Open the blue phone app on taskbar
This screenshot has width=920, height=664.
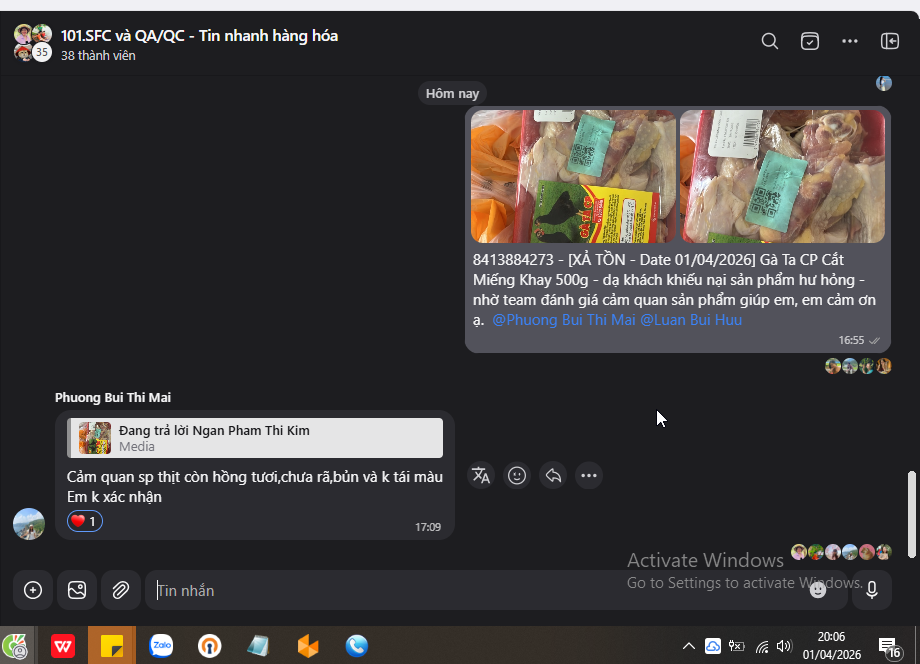356,646
